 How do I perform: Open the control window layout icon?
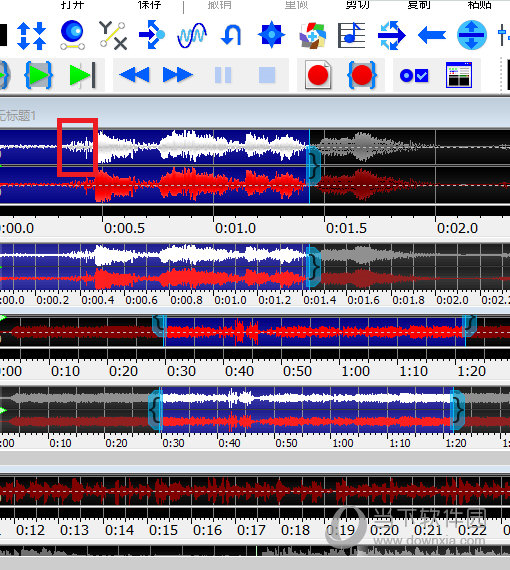459,75
